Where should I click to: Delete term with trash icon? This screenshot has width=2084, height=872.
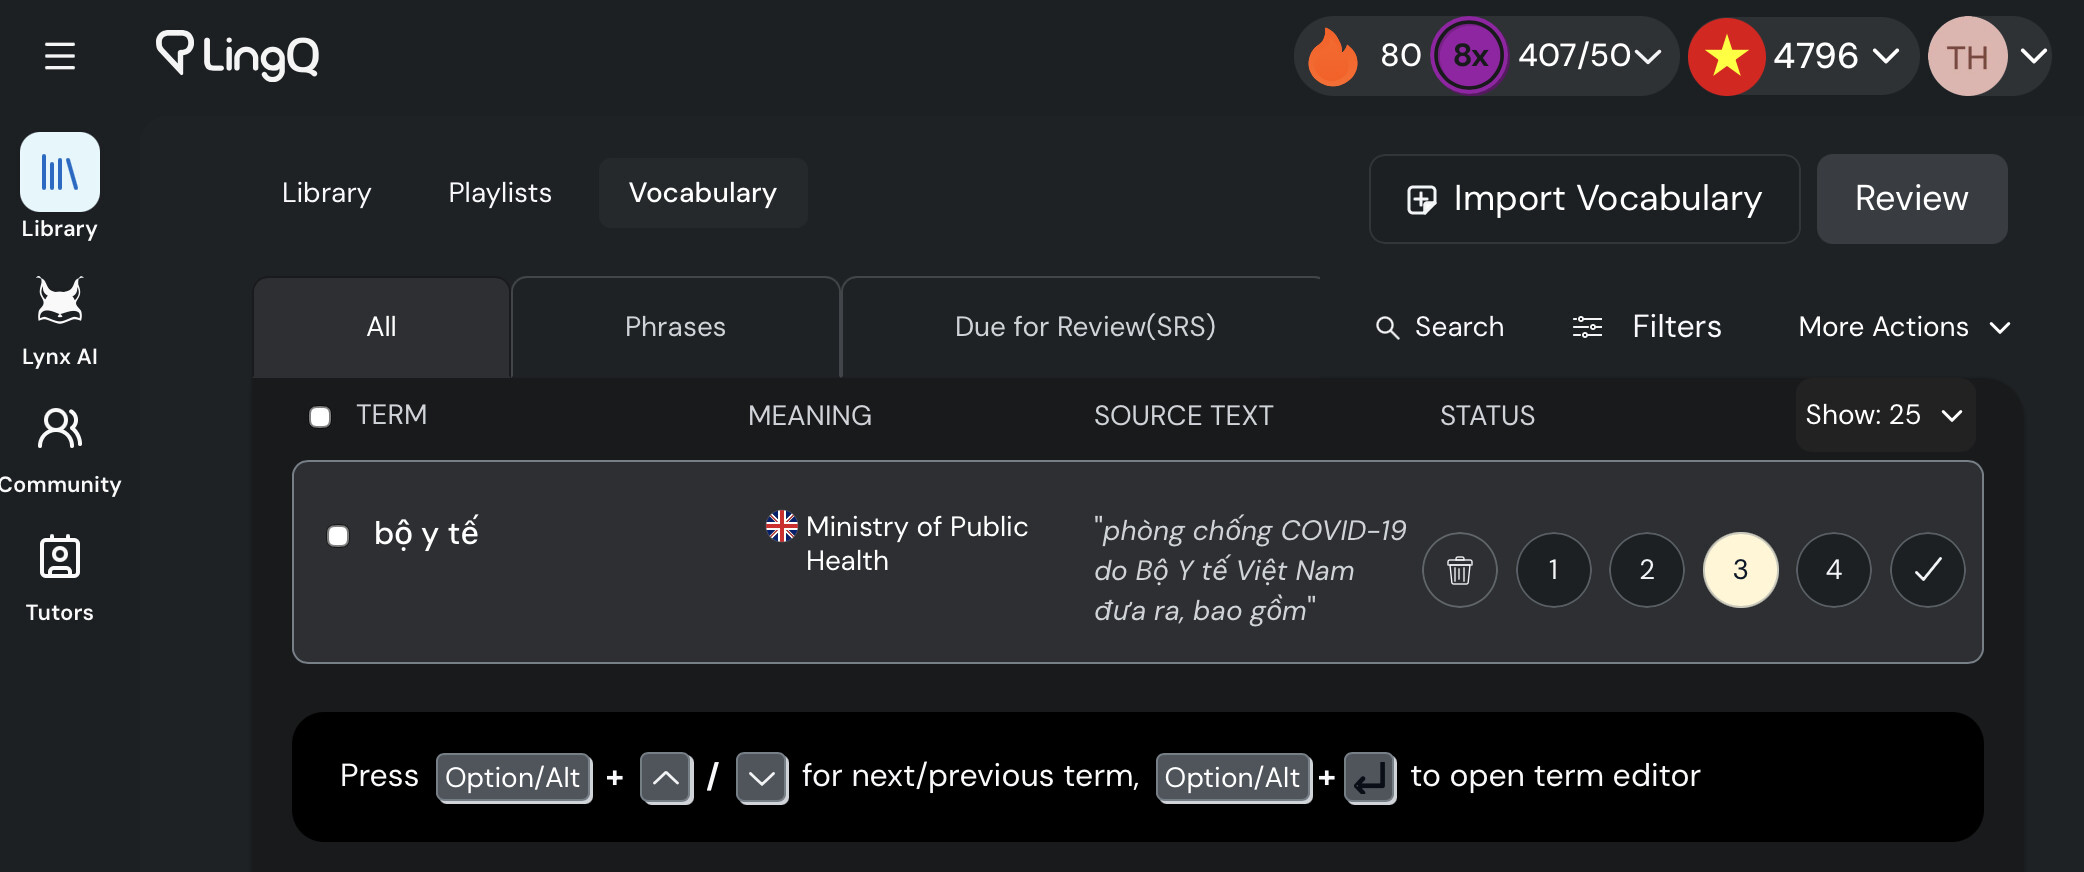pos(1460,570)
